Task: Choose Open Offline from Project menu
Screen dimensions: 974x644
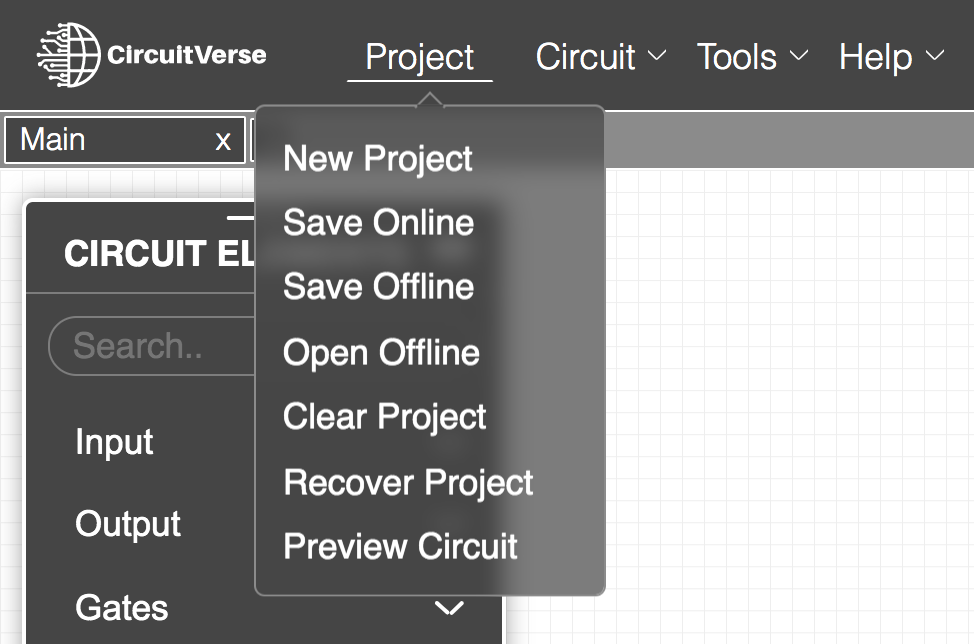Action: pos(381,352)
